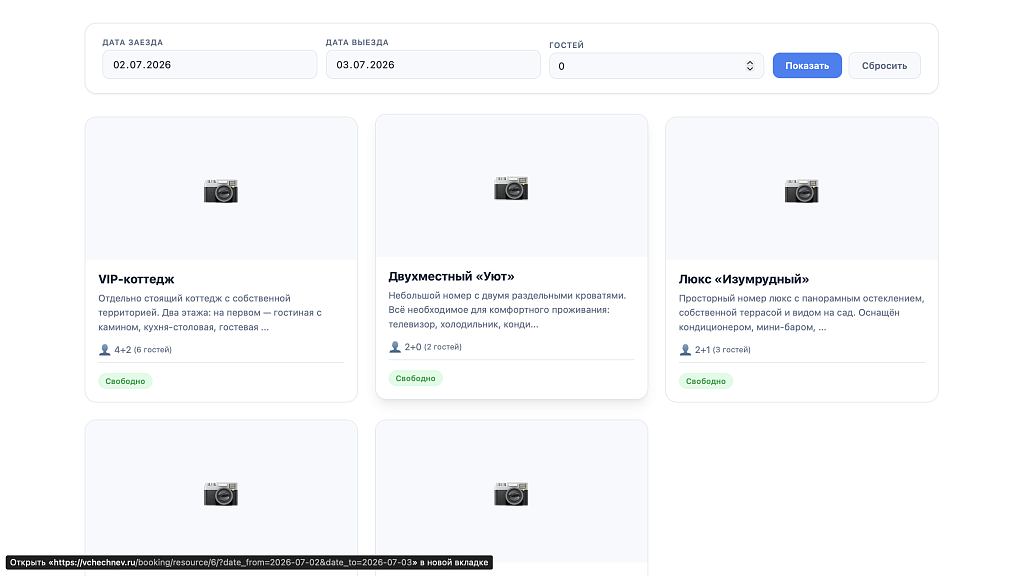Click the blue Показать button
The image size is (1024, 576).
(x=807, y=65)
